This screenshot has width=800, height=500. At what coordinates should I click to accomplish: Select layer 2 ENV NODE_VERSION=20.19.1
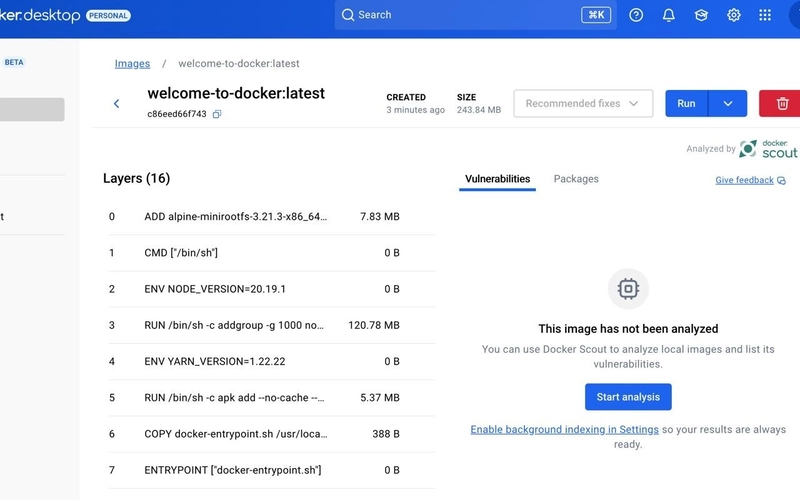point(271,289)
